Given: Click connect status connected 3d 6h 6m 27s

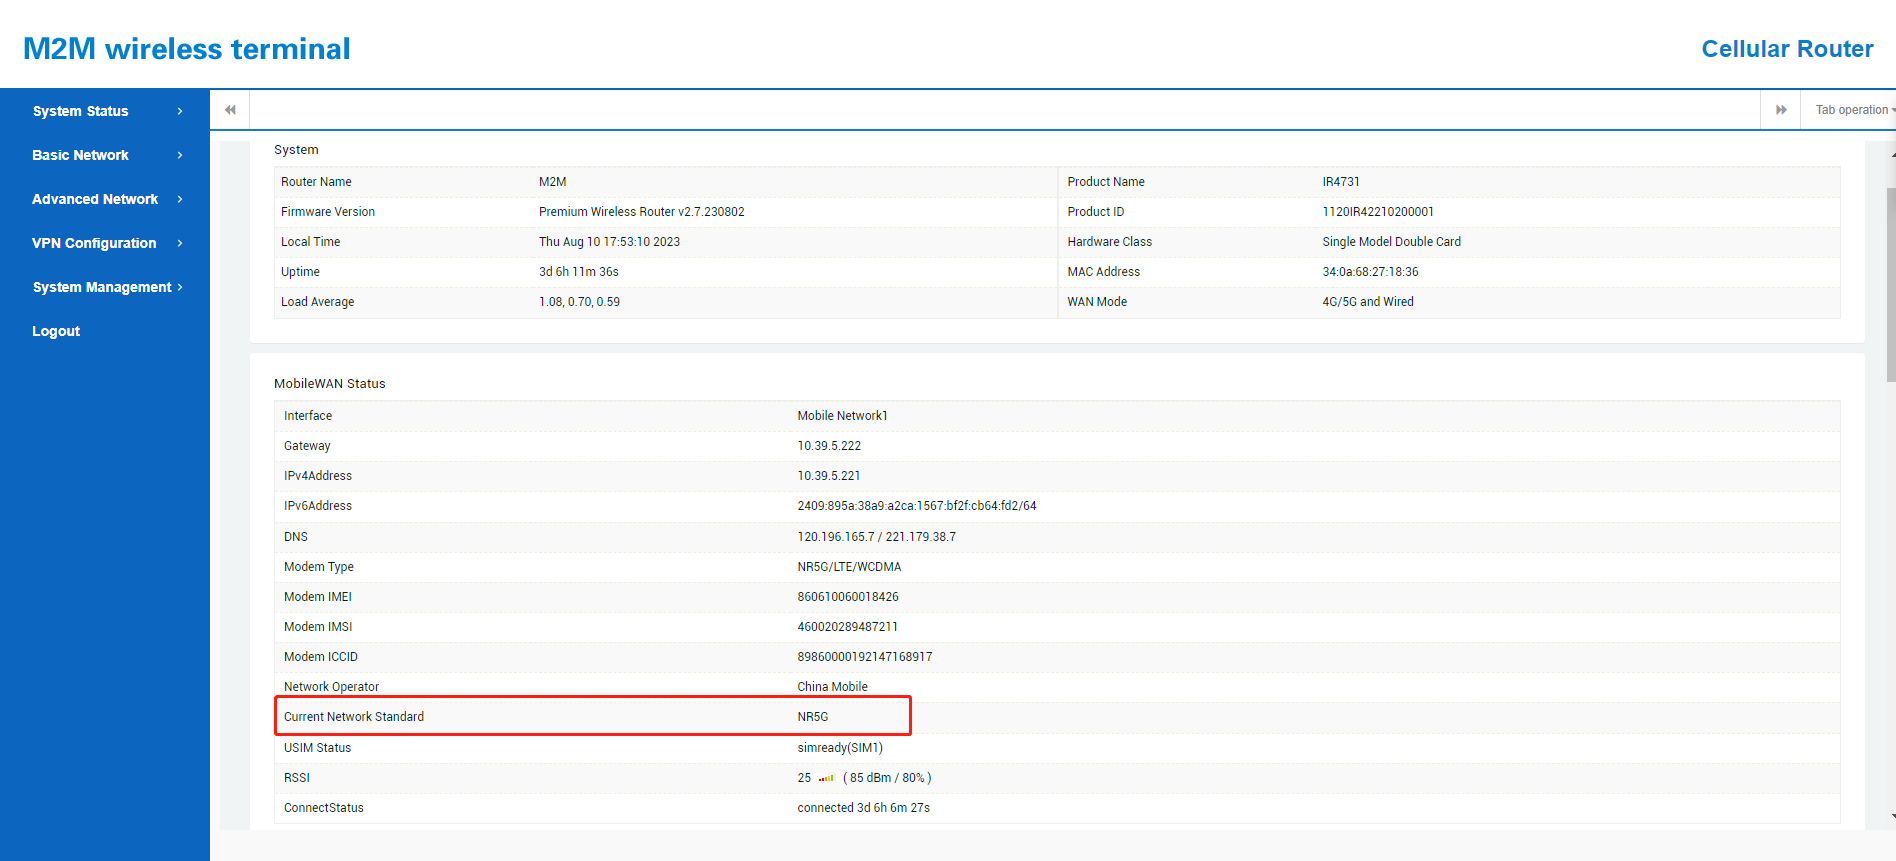Looking at the screenshot, I should click(x=864, y=808).
